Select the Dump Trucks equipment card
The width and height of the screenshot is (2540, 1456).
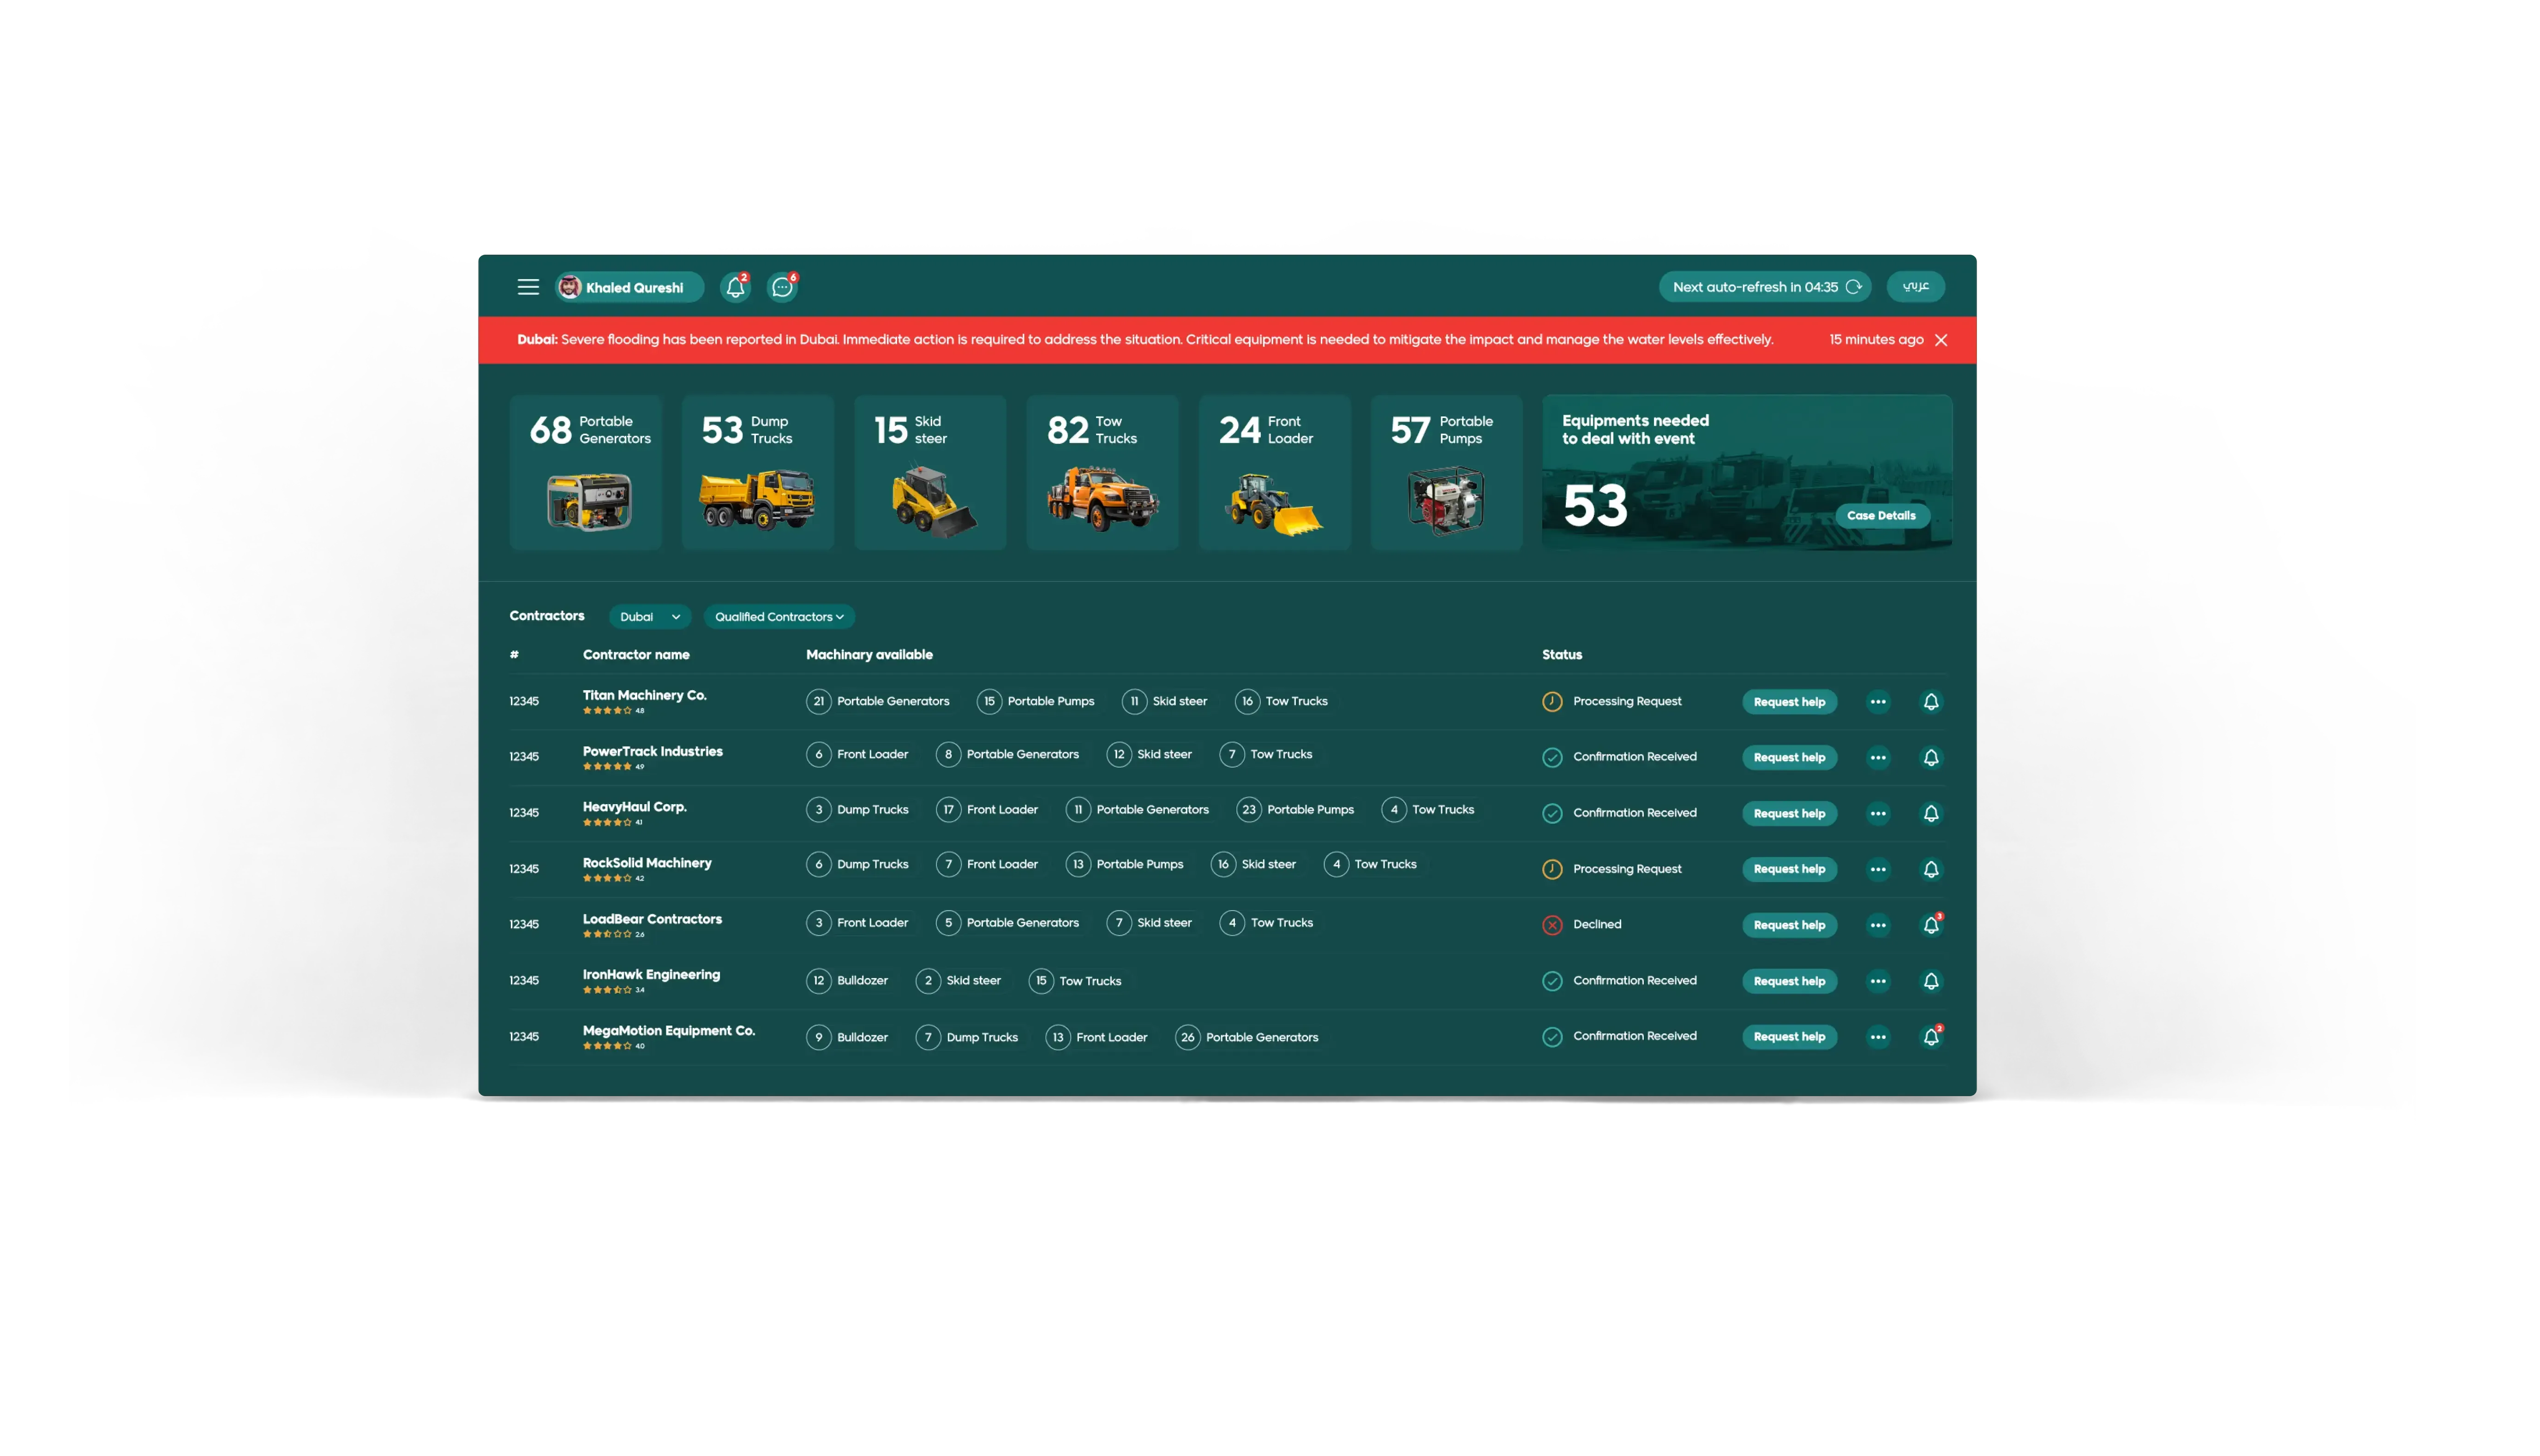(758, 472)
